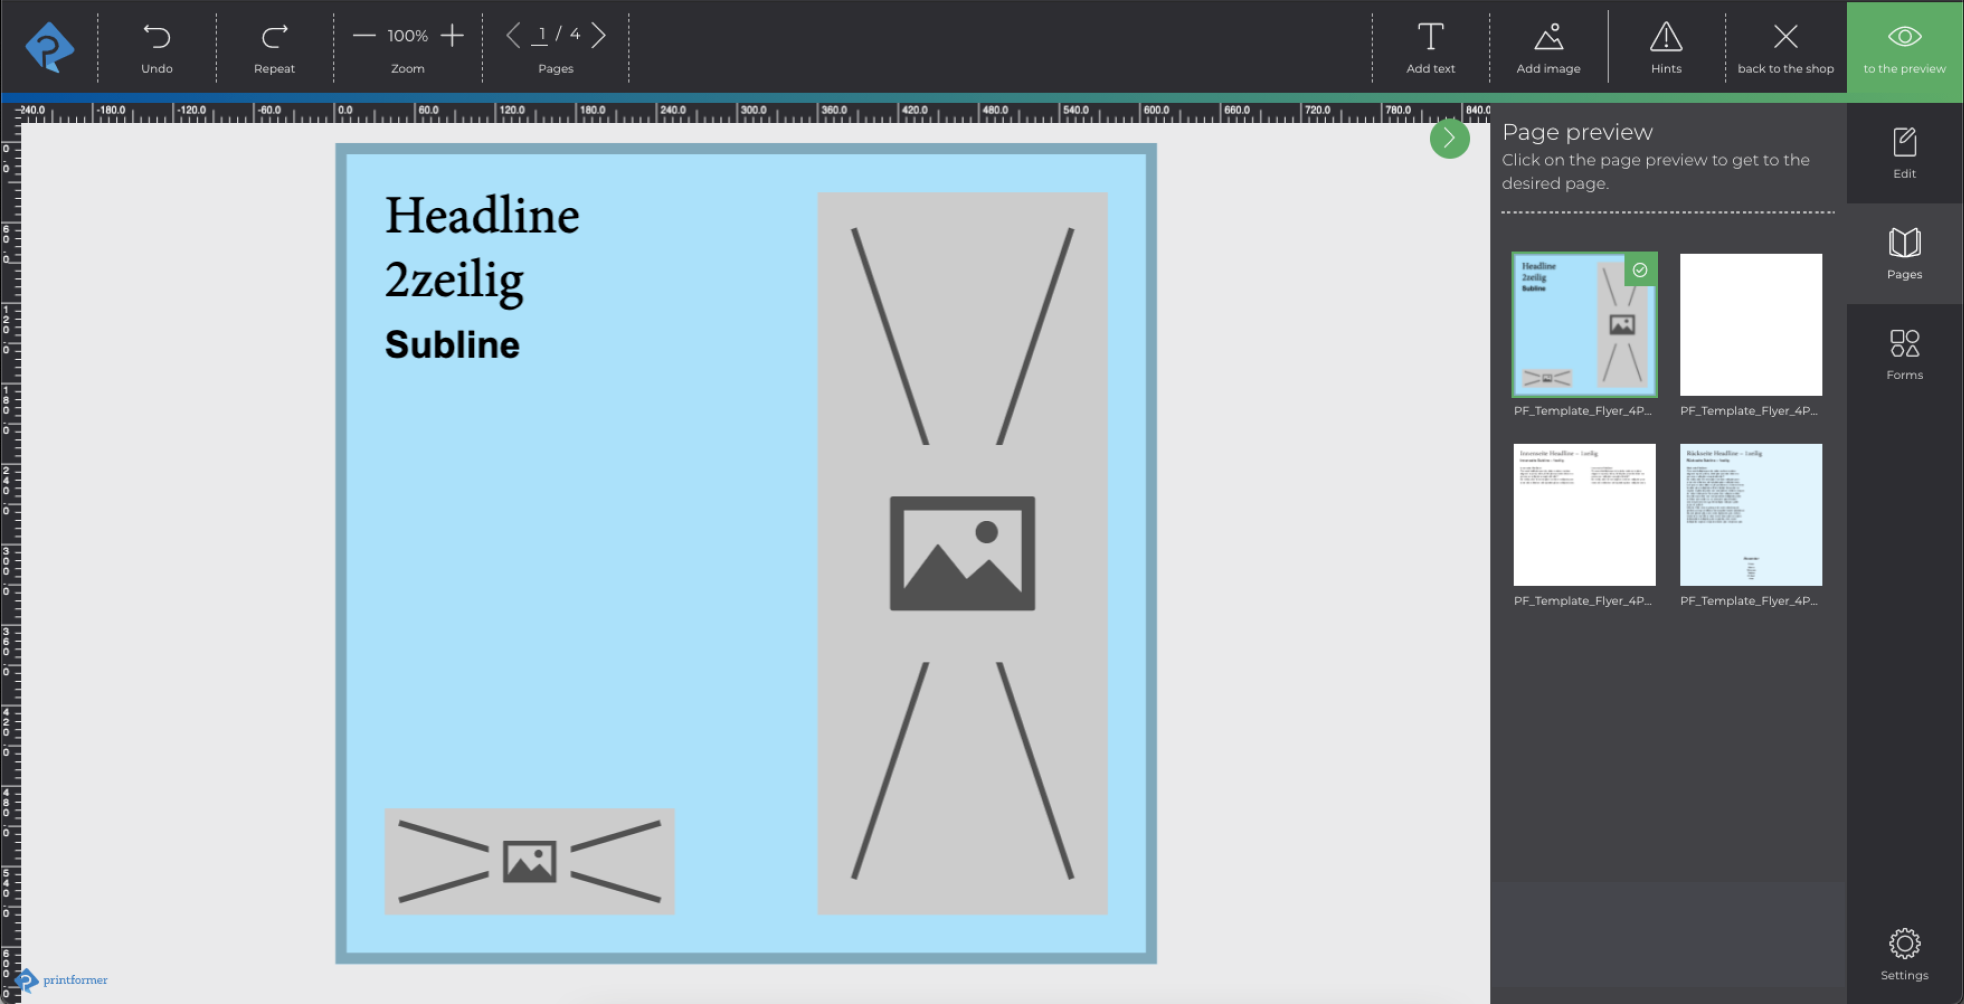
Task: Select the blank second page thumbnail
Action: tap(1750, 324)
